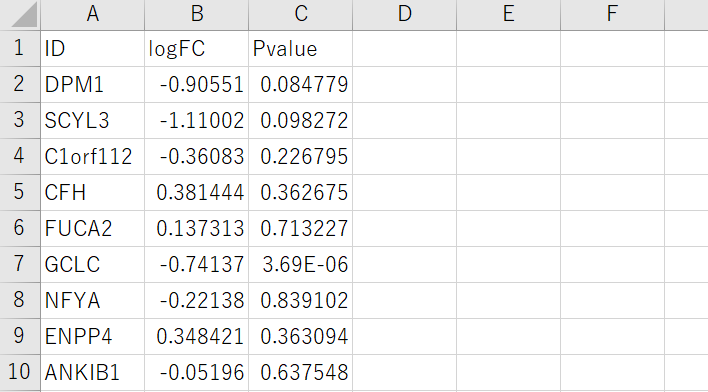Image resolution: width=708 pixels, height=392 pixels.
Task: Click logFC value -0.90551
Action: [x=196, y=84]
